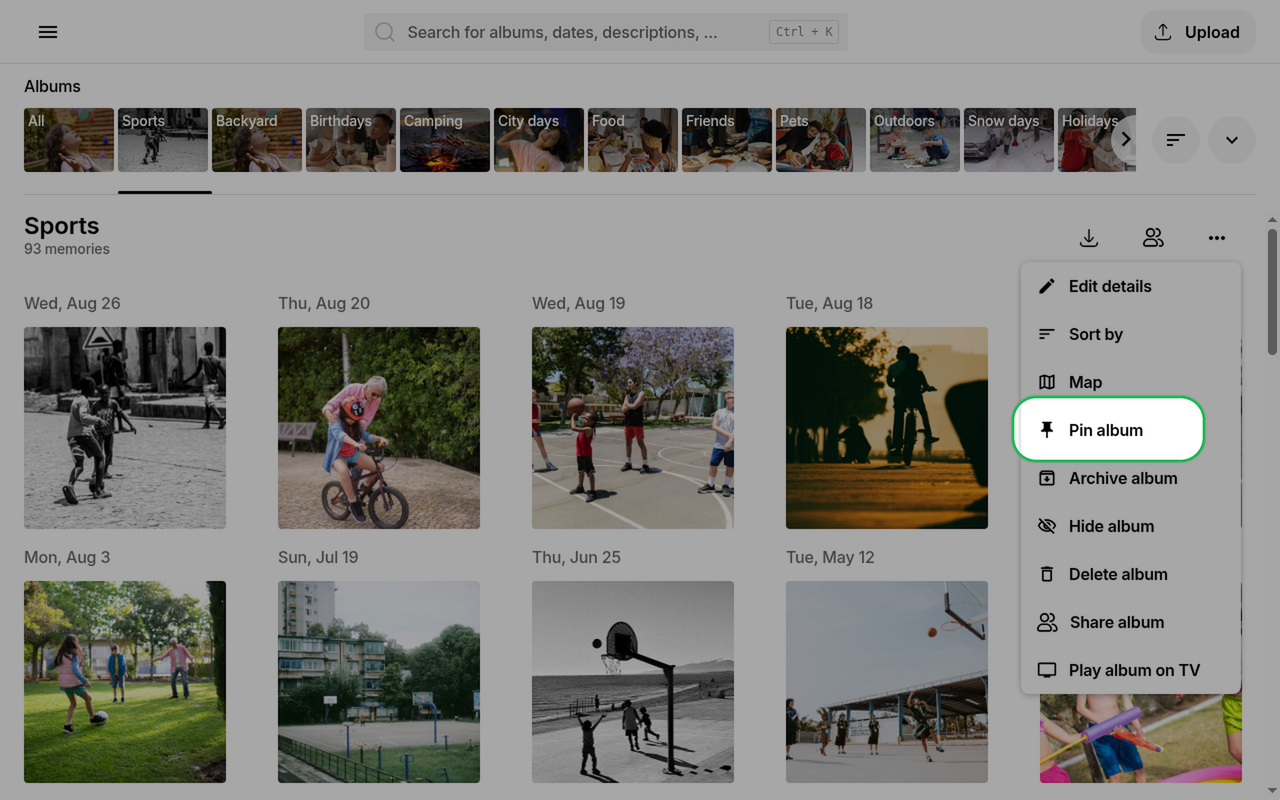The height and width of the screenshot is (800, 1280).
Task: Open the Outdoors album
Action: [915, 140]
